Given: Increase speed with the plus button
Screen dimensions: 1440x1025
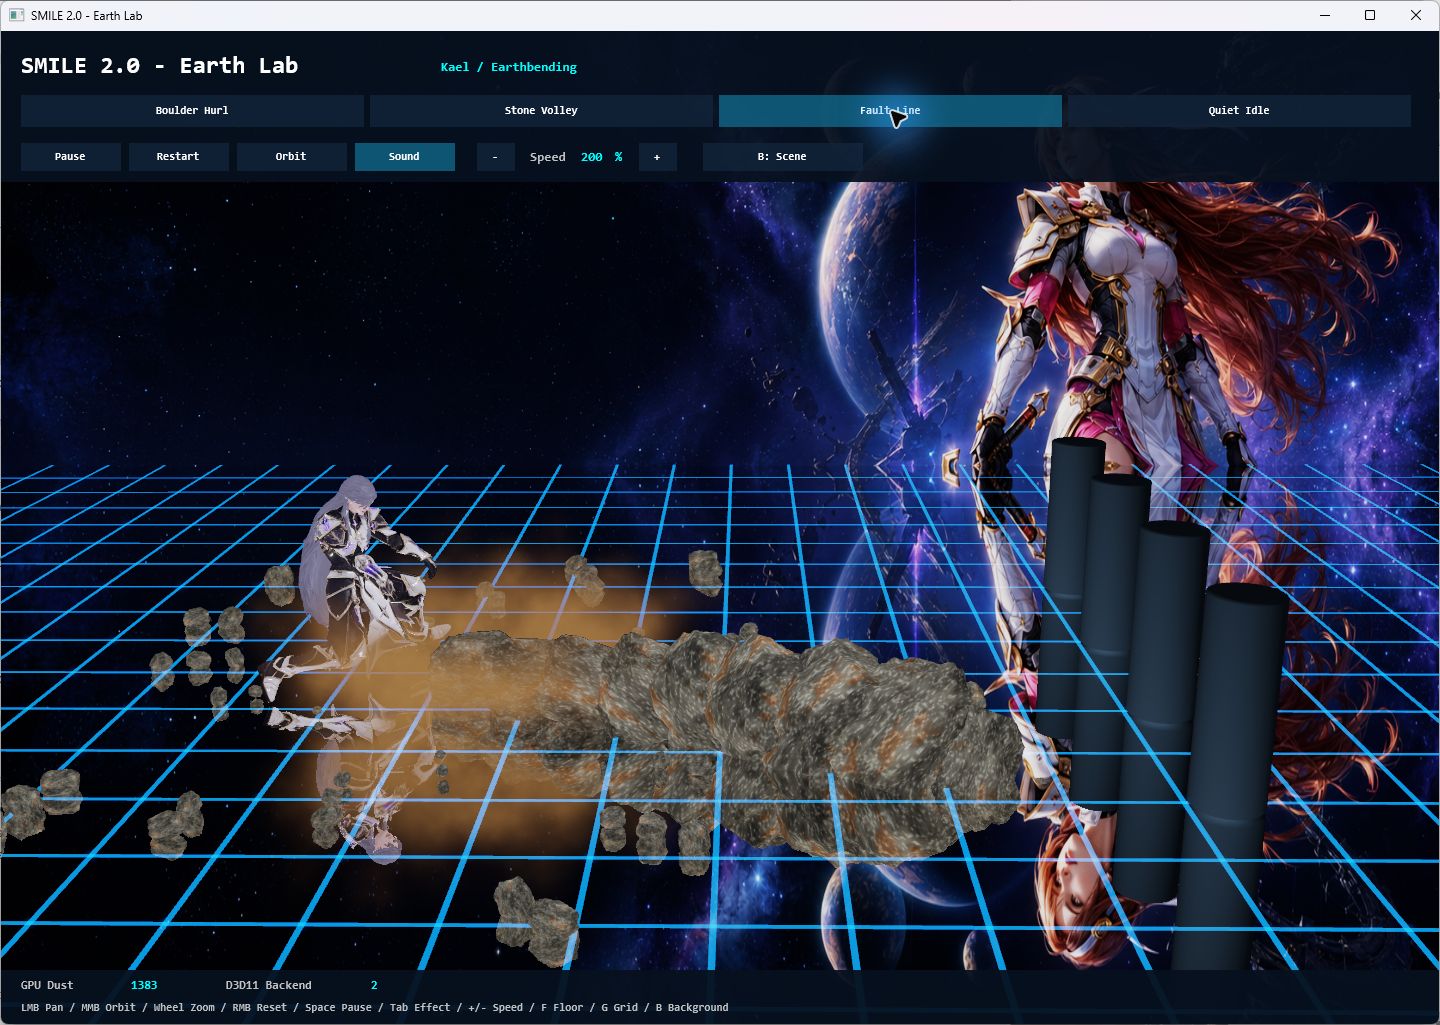Looking at the screenshot, I should (657, 157).
